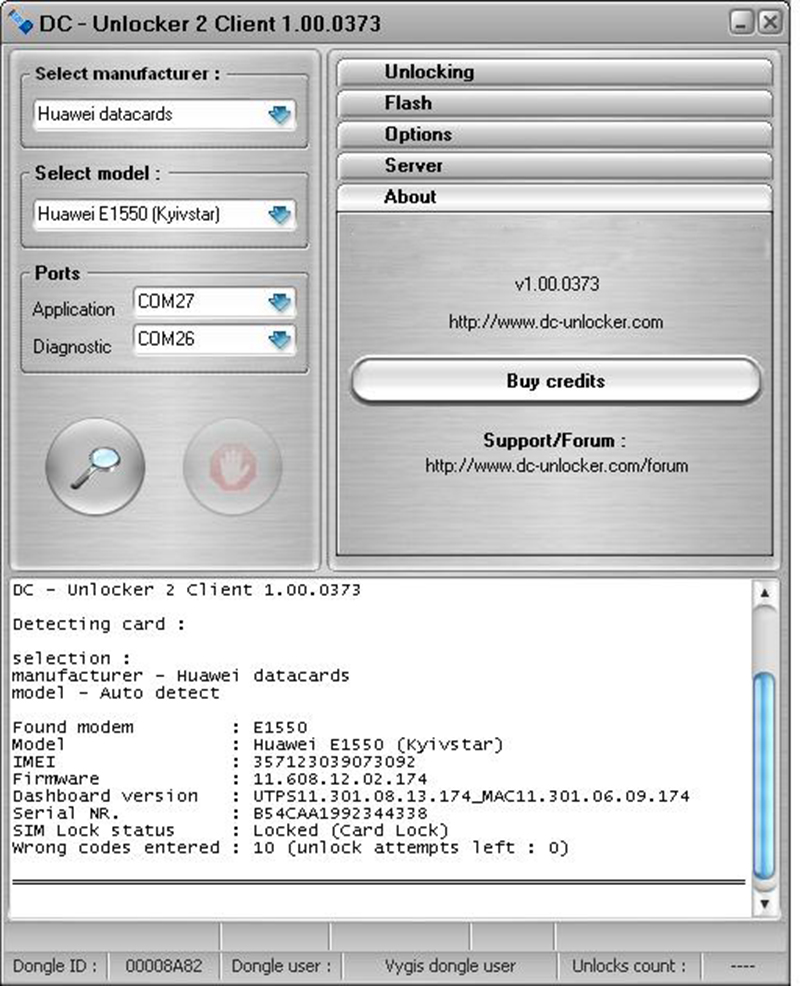
Task: Open the dc-unlocker.com website link
Action: point(555,322)
